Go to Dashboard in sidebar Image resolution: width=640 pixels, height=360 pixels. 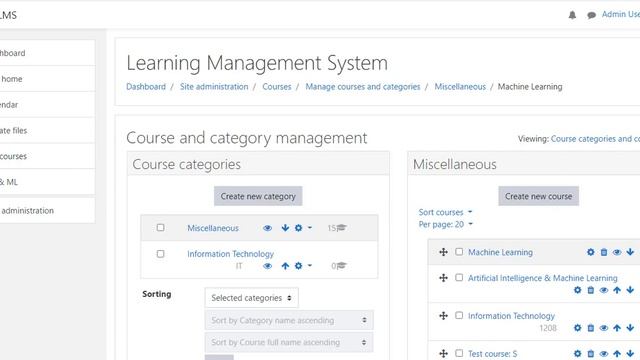(x=47, y=53)
